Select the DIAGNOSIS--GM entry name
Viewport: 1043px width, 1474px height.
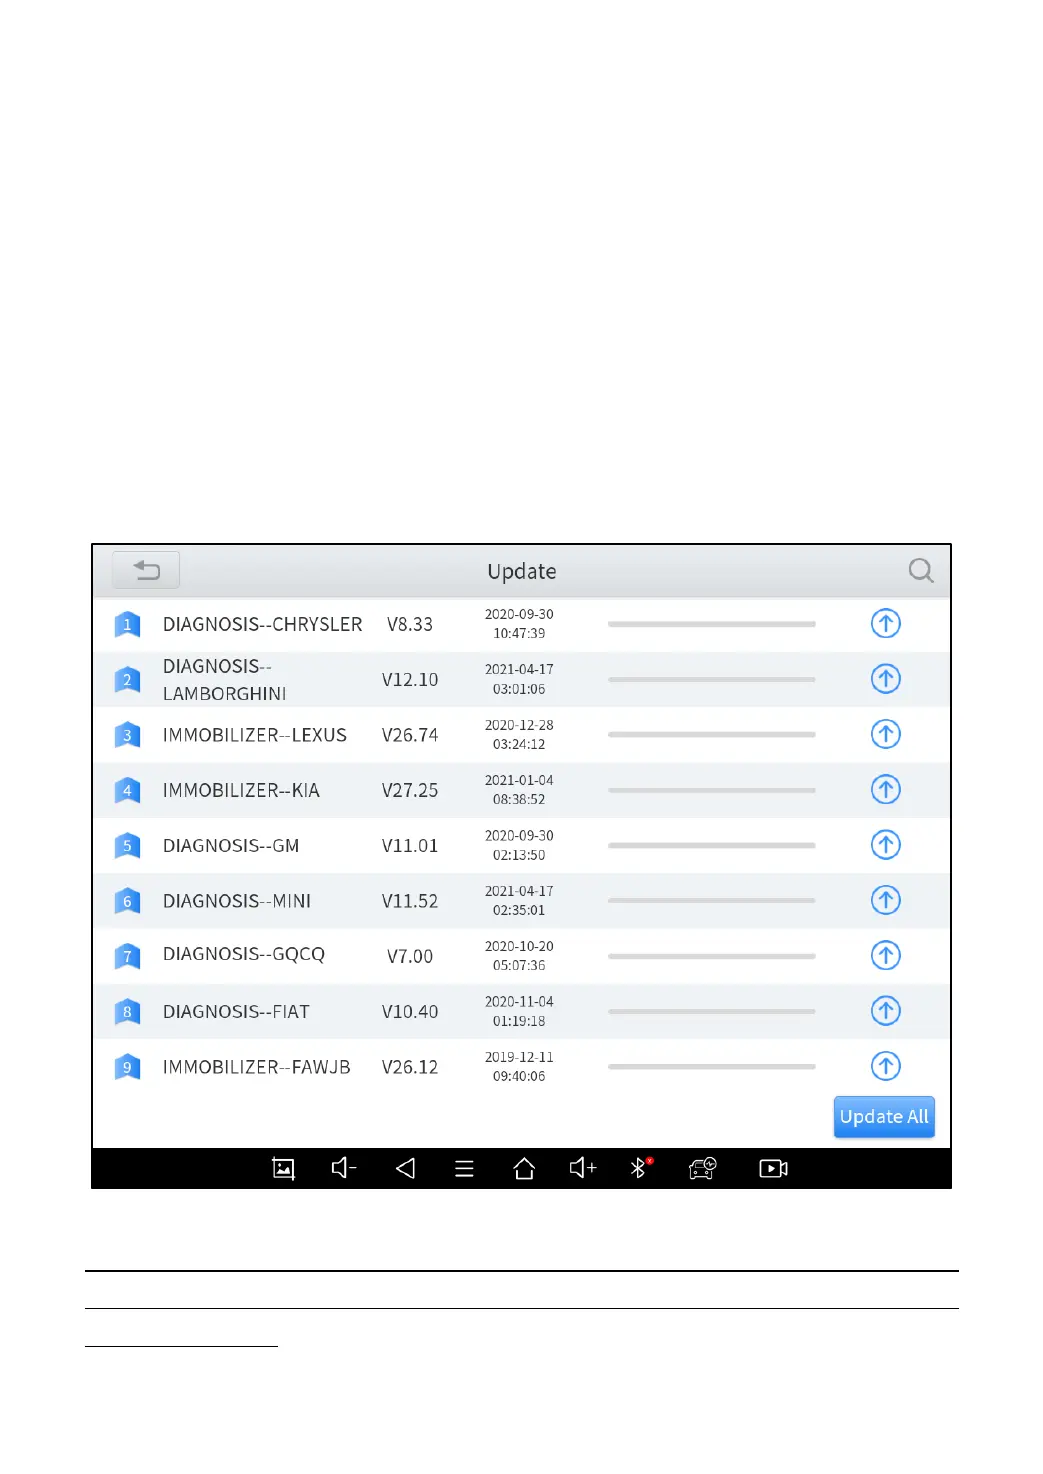231,846
